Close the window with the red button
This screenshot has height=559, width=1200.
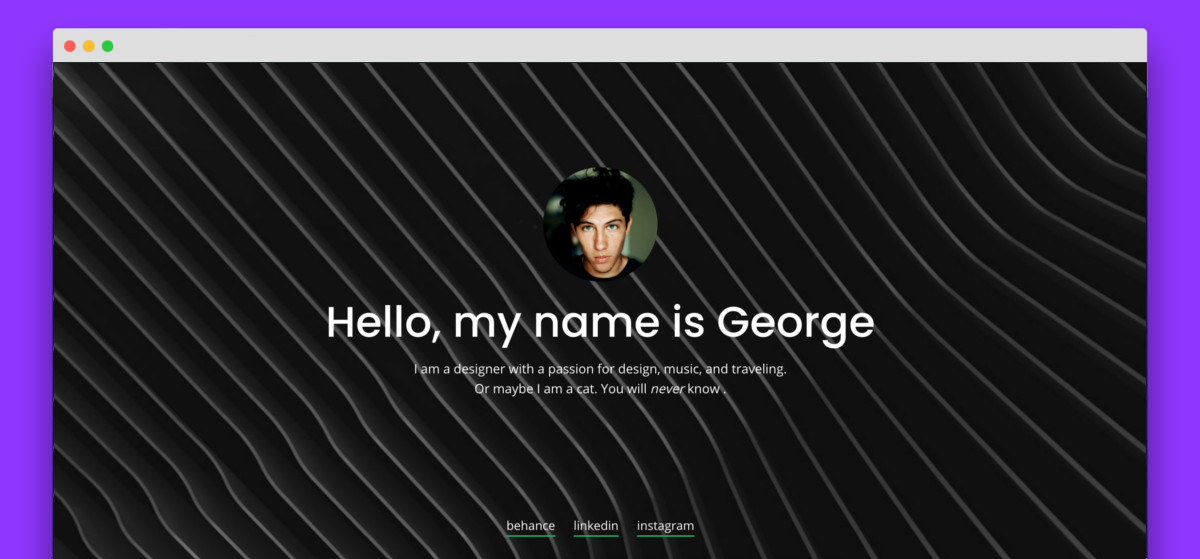click(70, 46)
